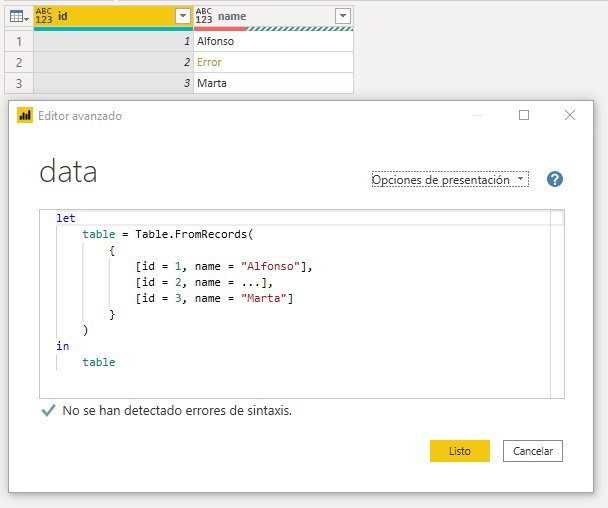Select row number 3 header

19,83
